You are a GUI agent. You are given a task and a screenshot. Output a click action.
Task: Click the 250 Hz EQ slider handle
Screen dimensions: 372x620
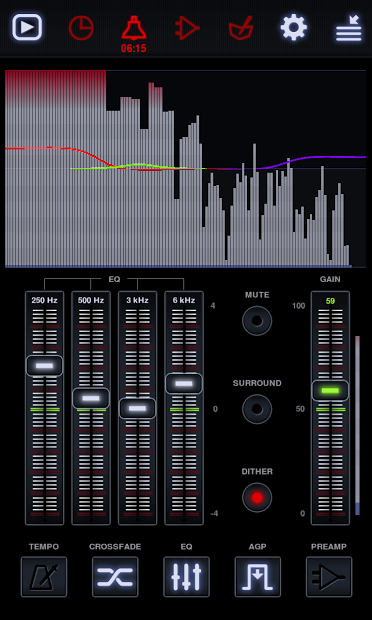coord(44,365)
